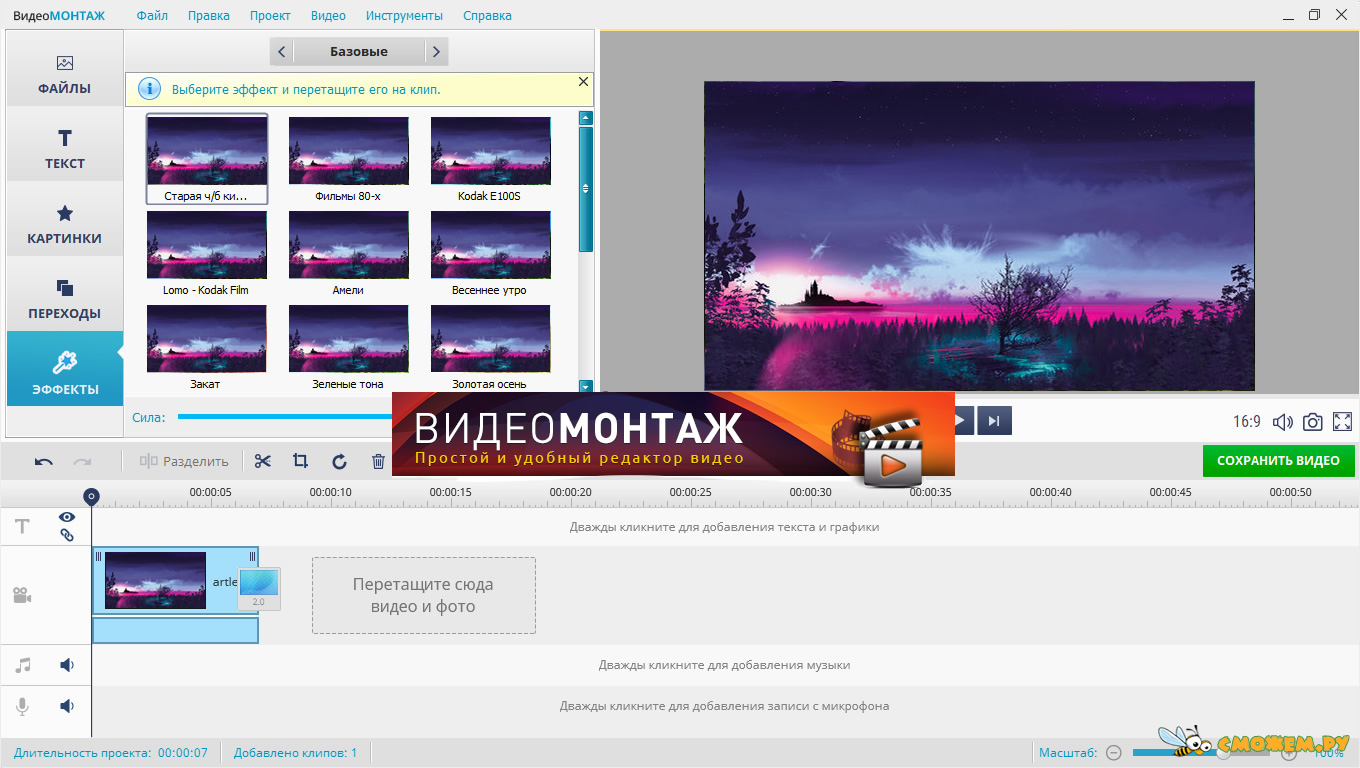
Task: Undo the last action
Action: [44, 461]
